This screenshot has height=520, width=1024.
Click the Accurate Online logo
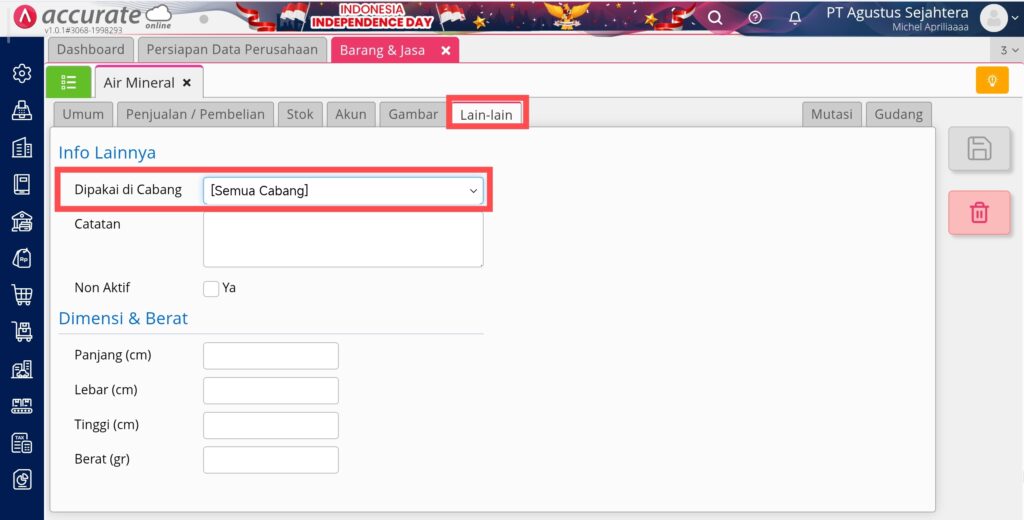93,18
